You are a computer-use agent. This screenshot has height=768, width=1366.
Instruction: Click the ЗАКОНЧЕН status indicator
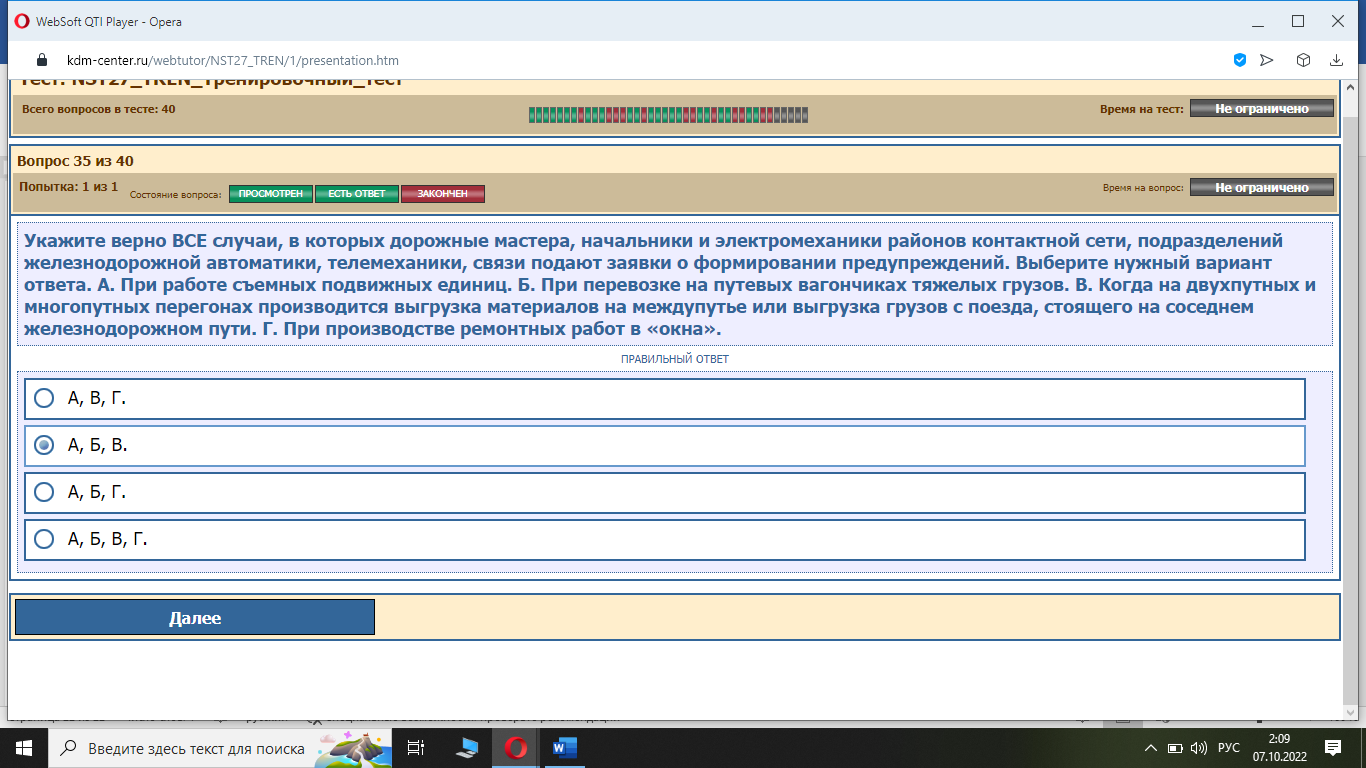(443, 194)
